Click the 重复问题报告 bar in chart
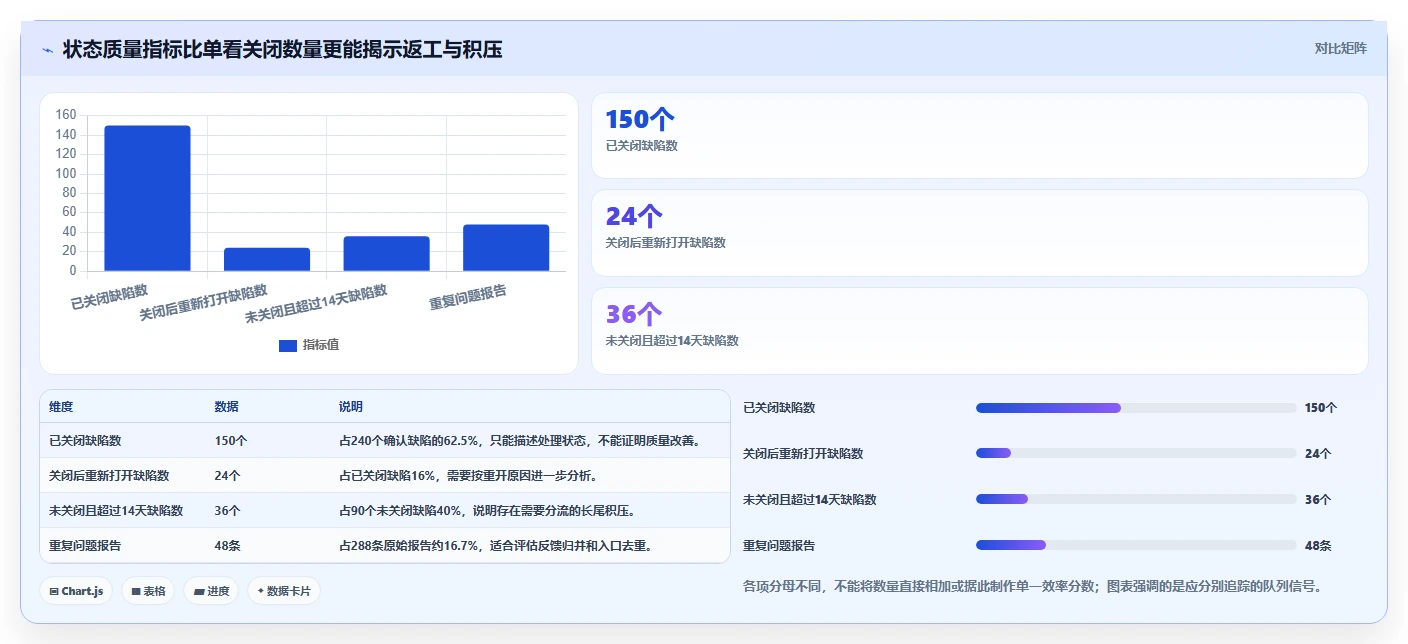The image size is (1408, 644). [506, 247]
